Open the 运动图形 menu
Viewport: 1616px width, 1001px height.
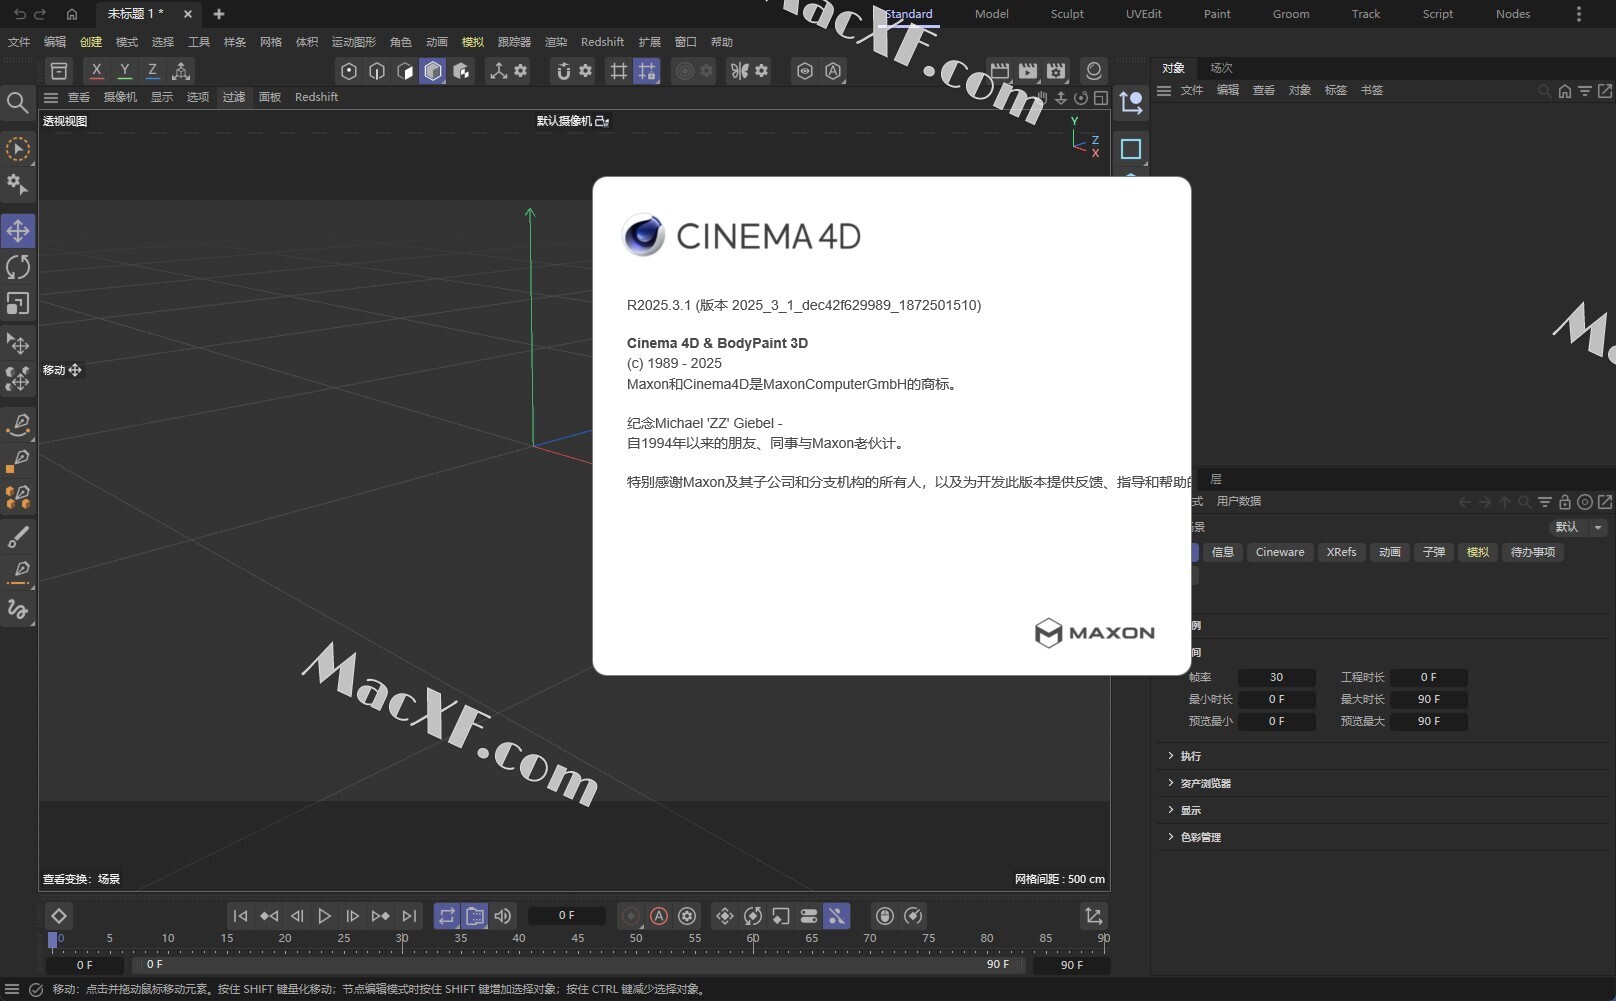tap(354, 42)
